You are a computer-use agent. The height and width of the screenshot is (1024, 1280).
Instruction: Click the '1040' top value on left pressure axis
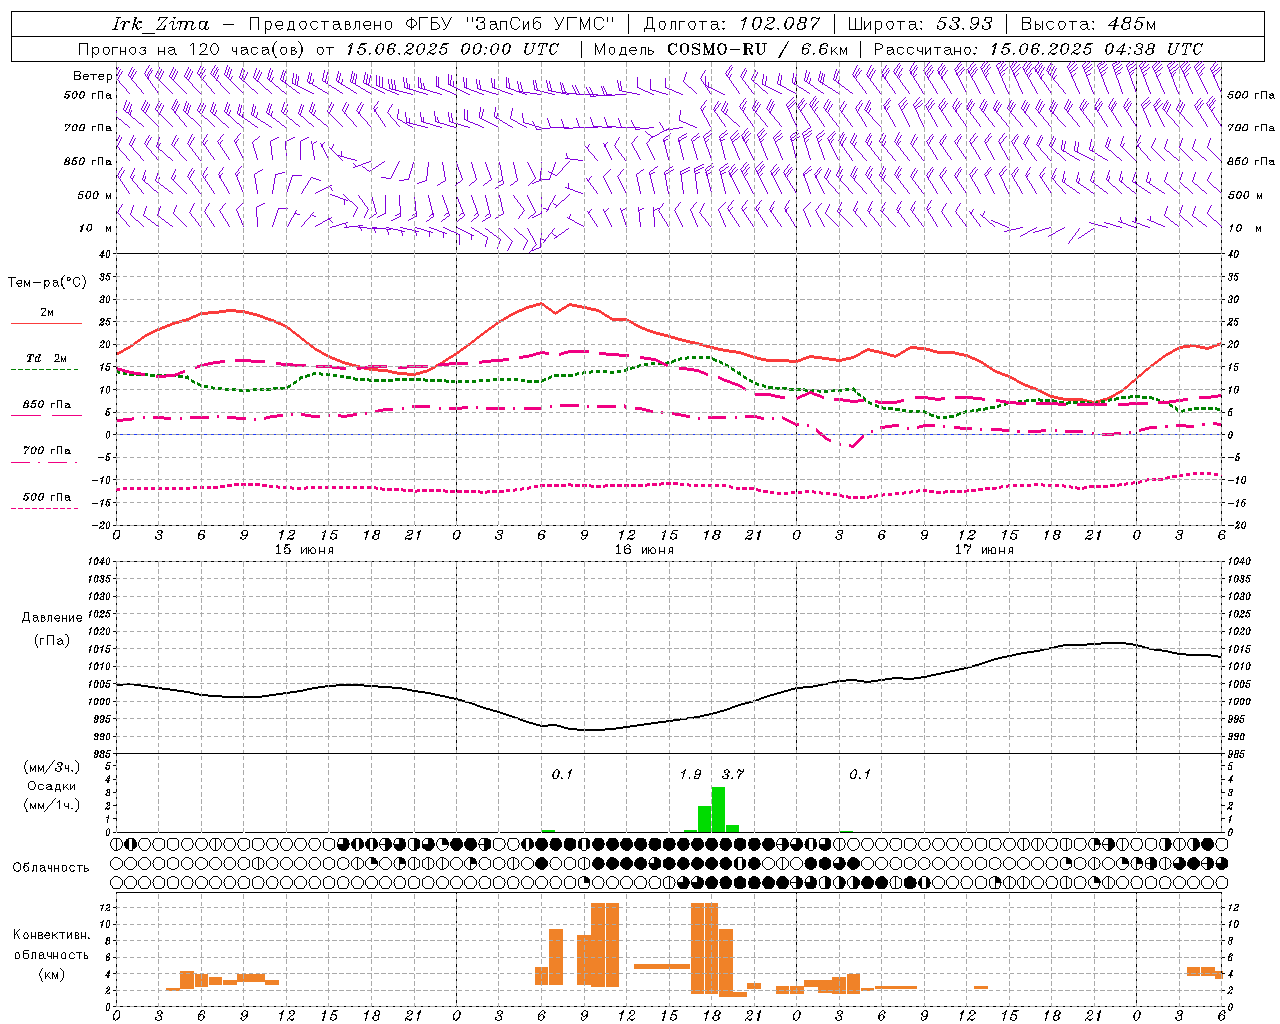[x=98, y=562]
